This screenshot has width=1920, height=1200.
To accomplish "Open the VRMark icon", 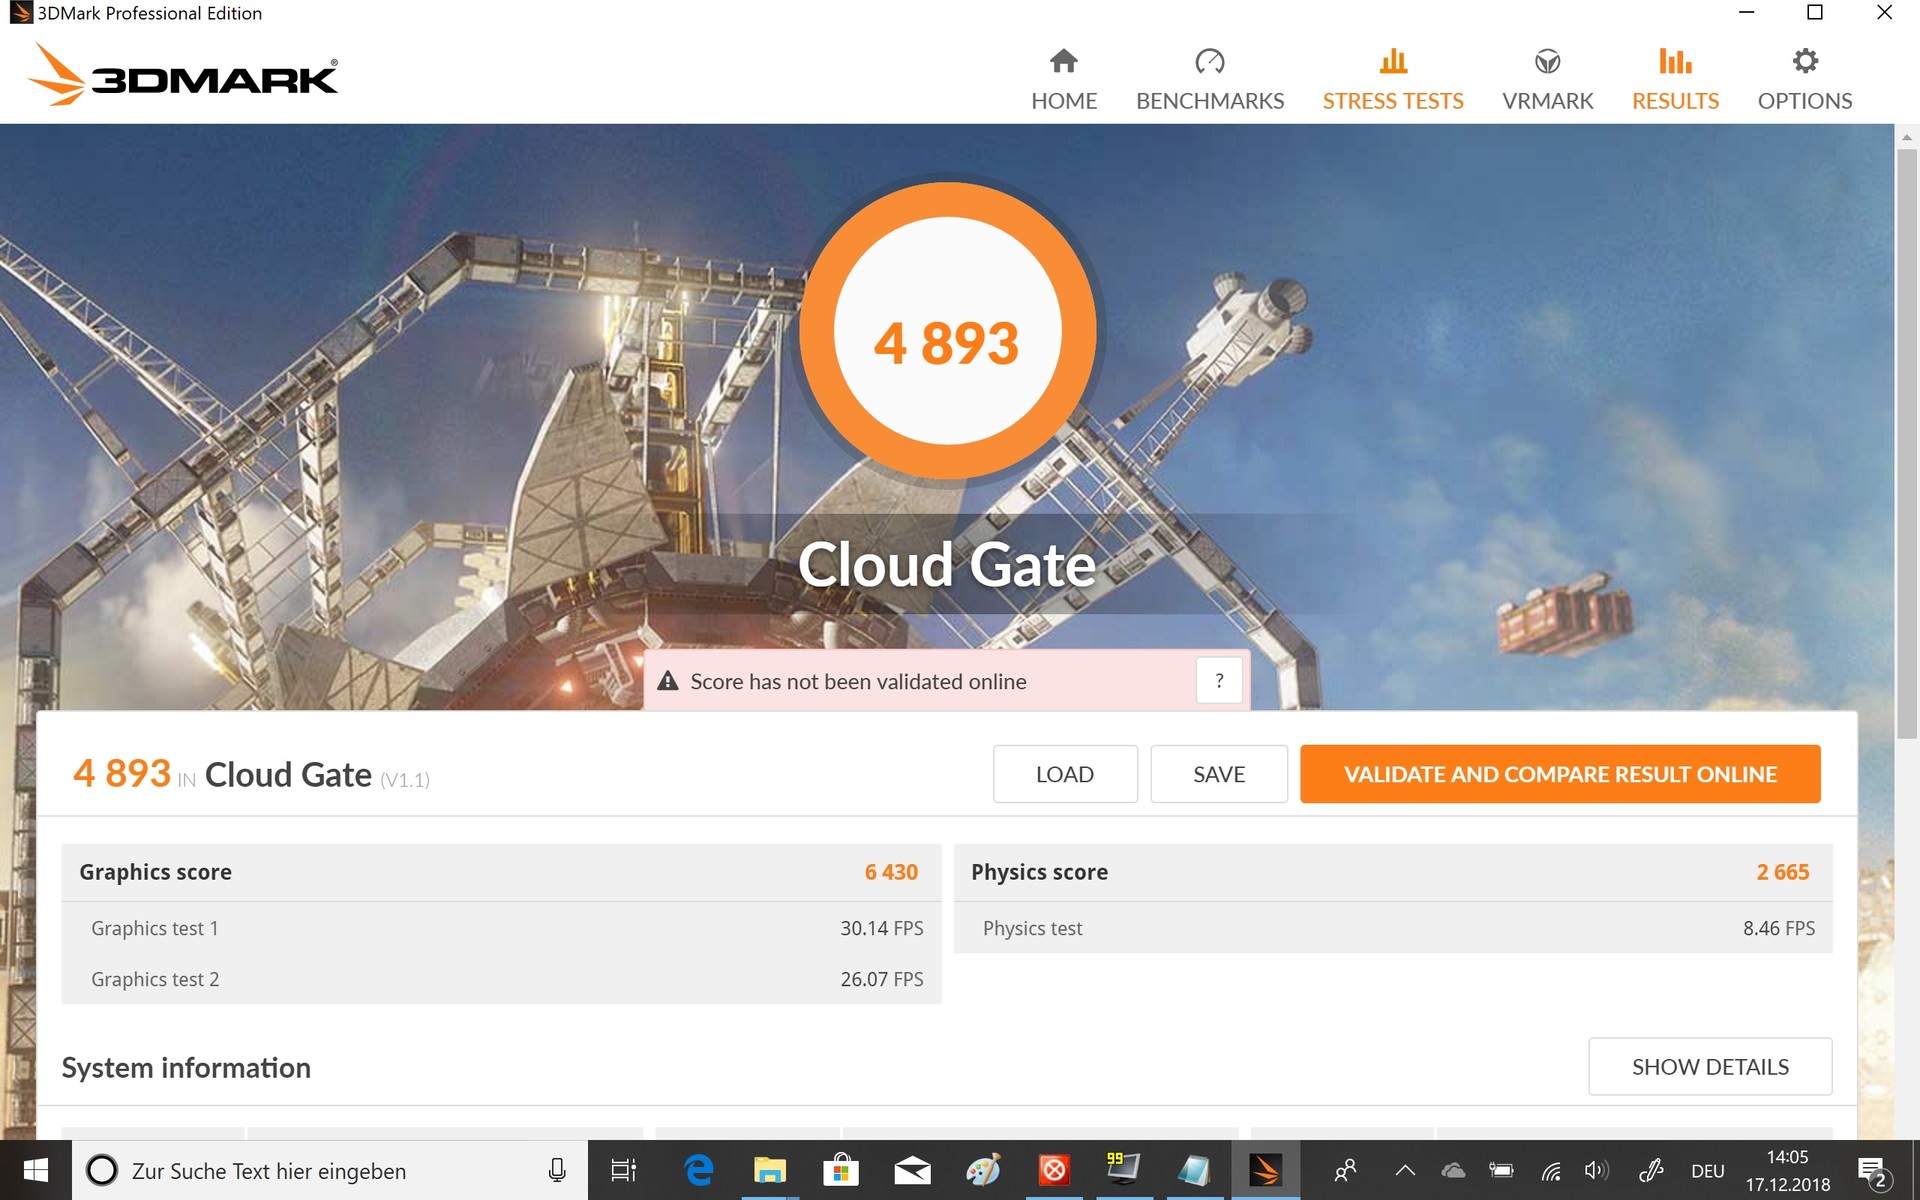I will coord(1547,62).
